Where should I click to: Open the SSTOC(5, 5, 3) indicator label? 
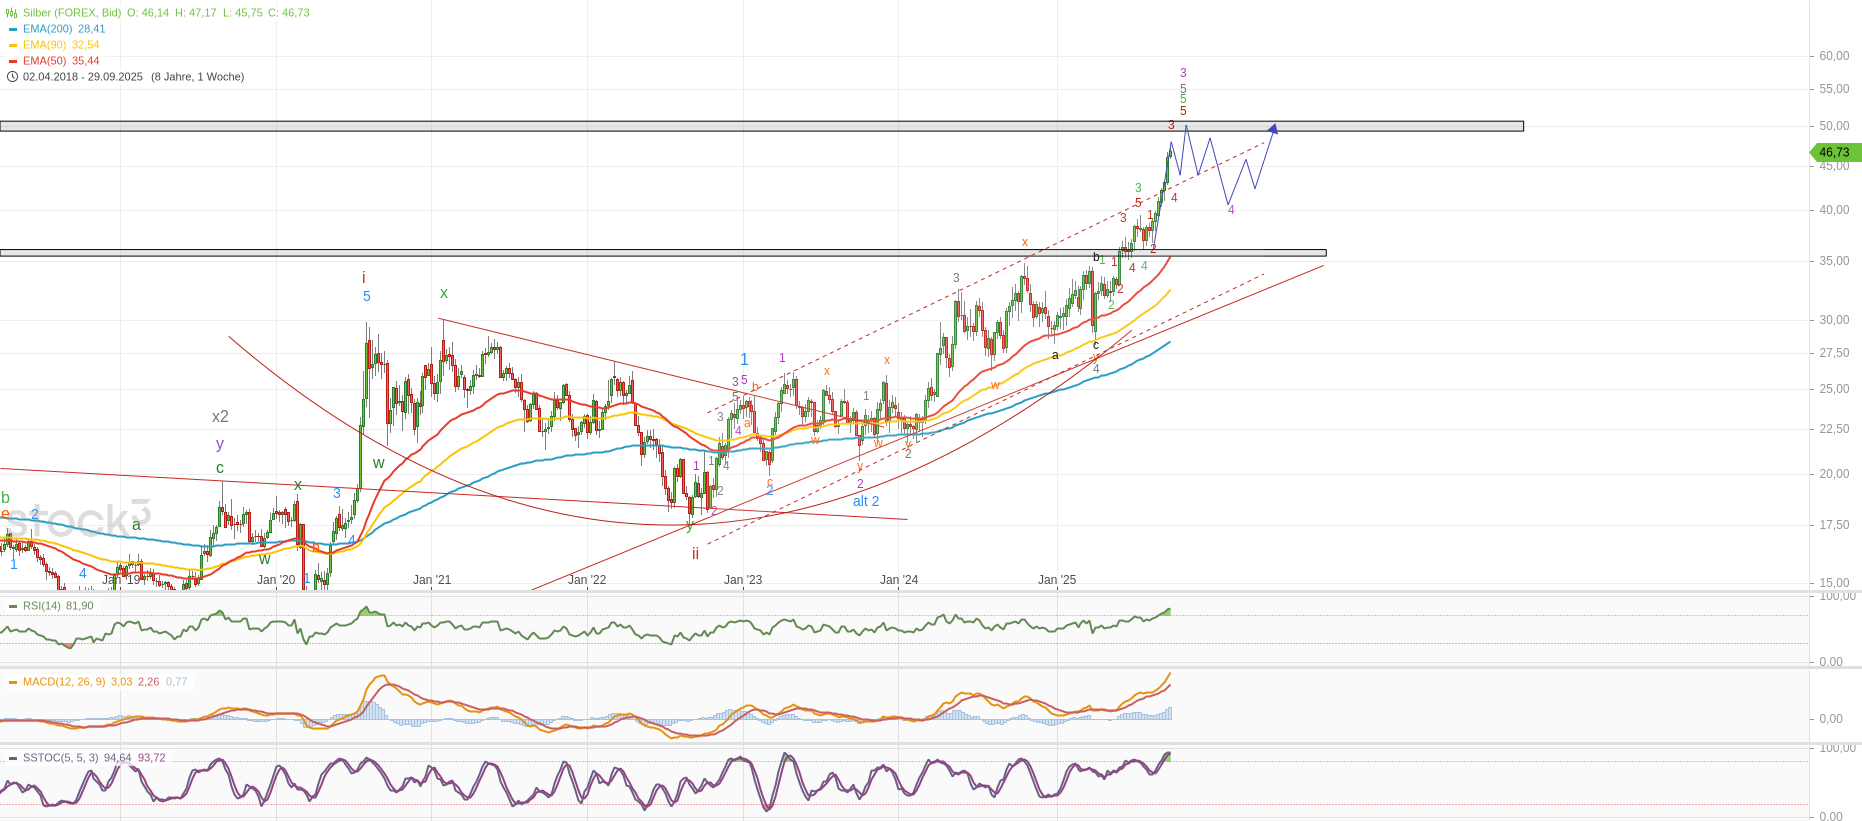[x=60, y=758]
